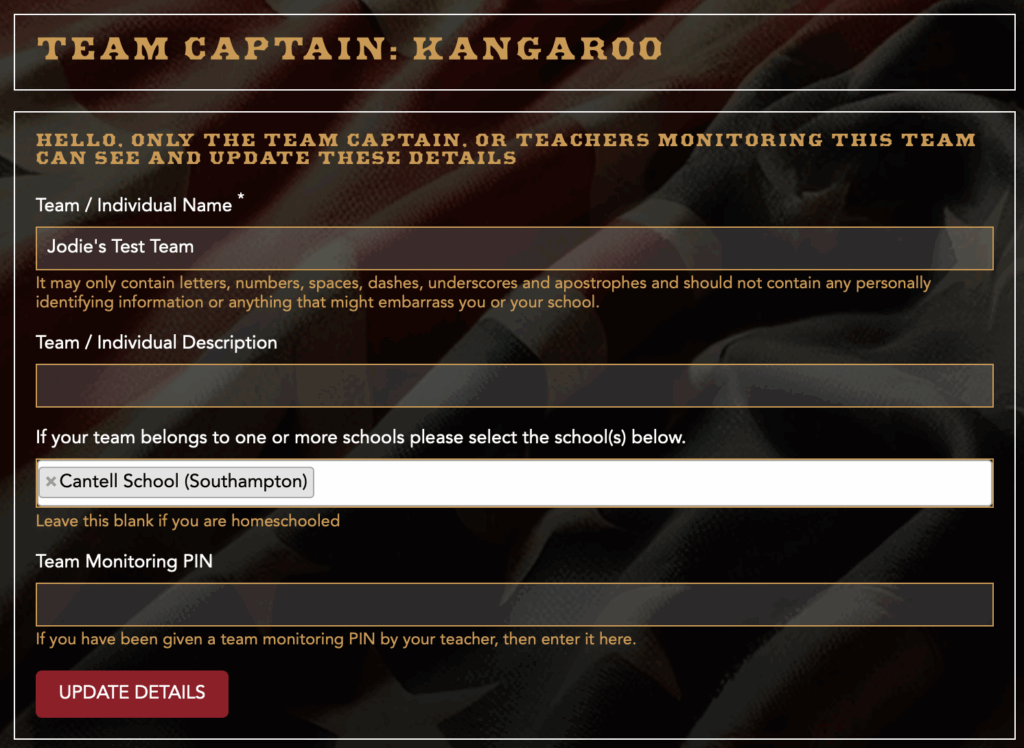The image size is (1024, 748).
Task: Click the "If your team belongs to" schools label
Action: [360, 437]
